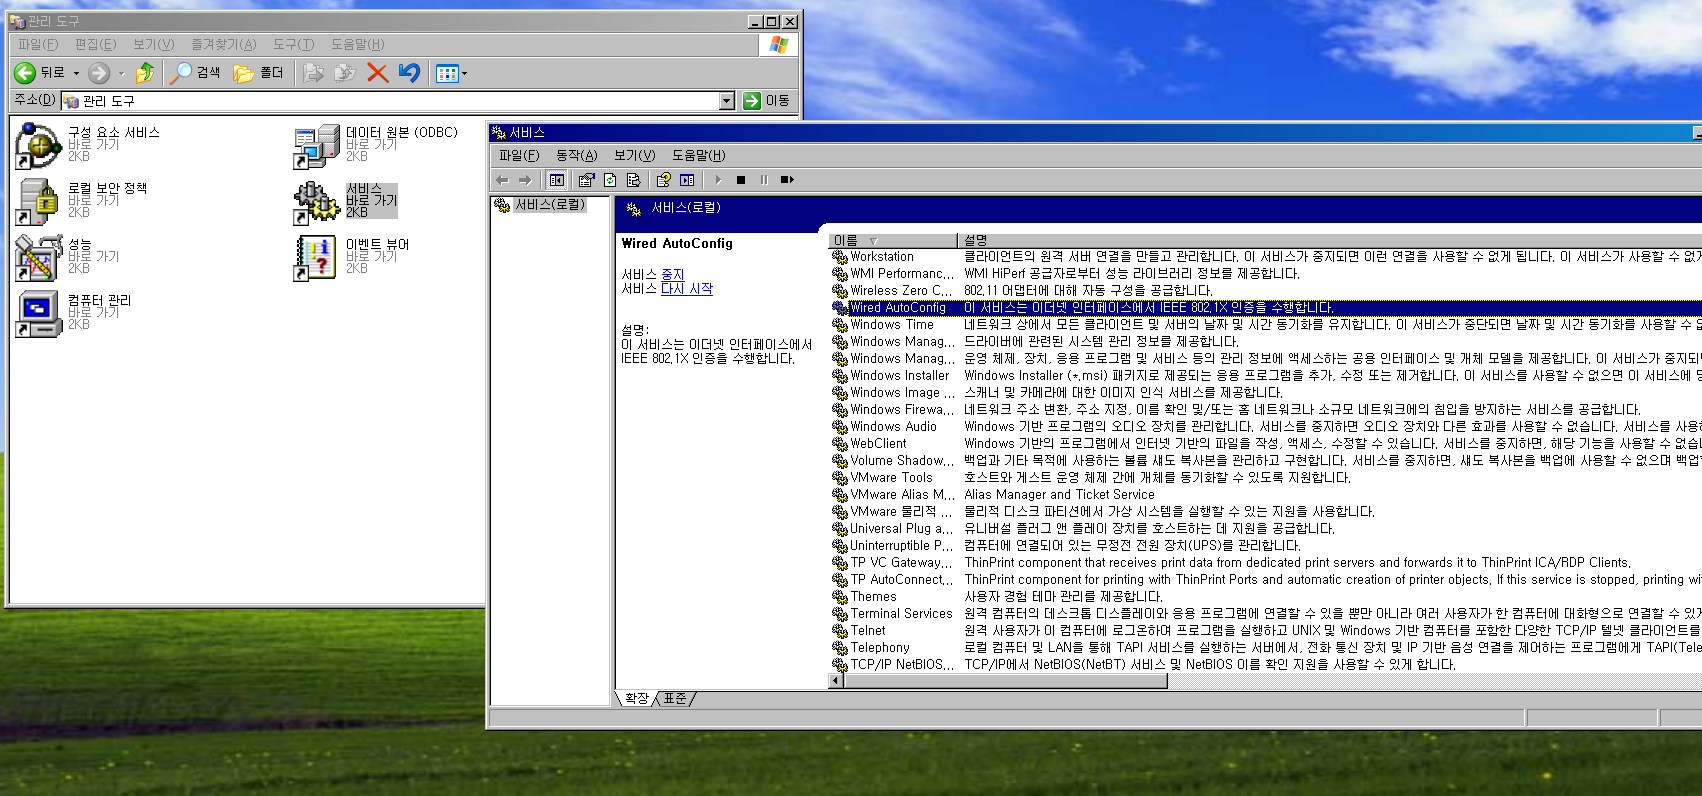The width and height of the screenshot is (1702, 796).
Task: Click the Start Service play icon
Action: (718, 180)
